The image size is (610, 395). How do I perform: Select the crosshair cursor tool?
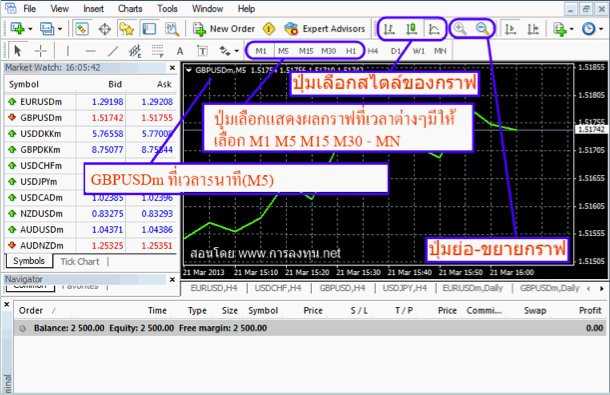(x=40, y=51)
